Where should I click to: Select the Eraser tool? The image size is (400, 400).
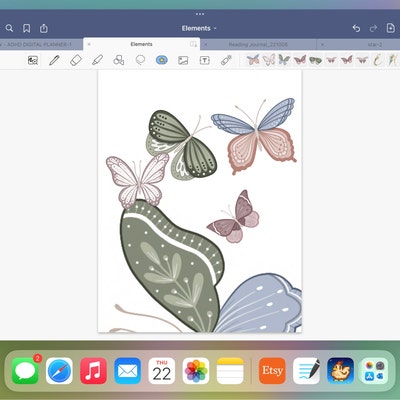(76, 60)
